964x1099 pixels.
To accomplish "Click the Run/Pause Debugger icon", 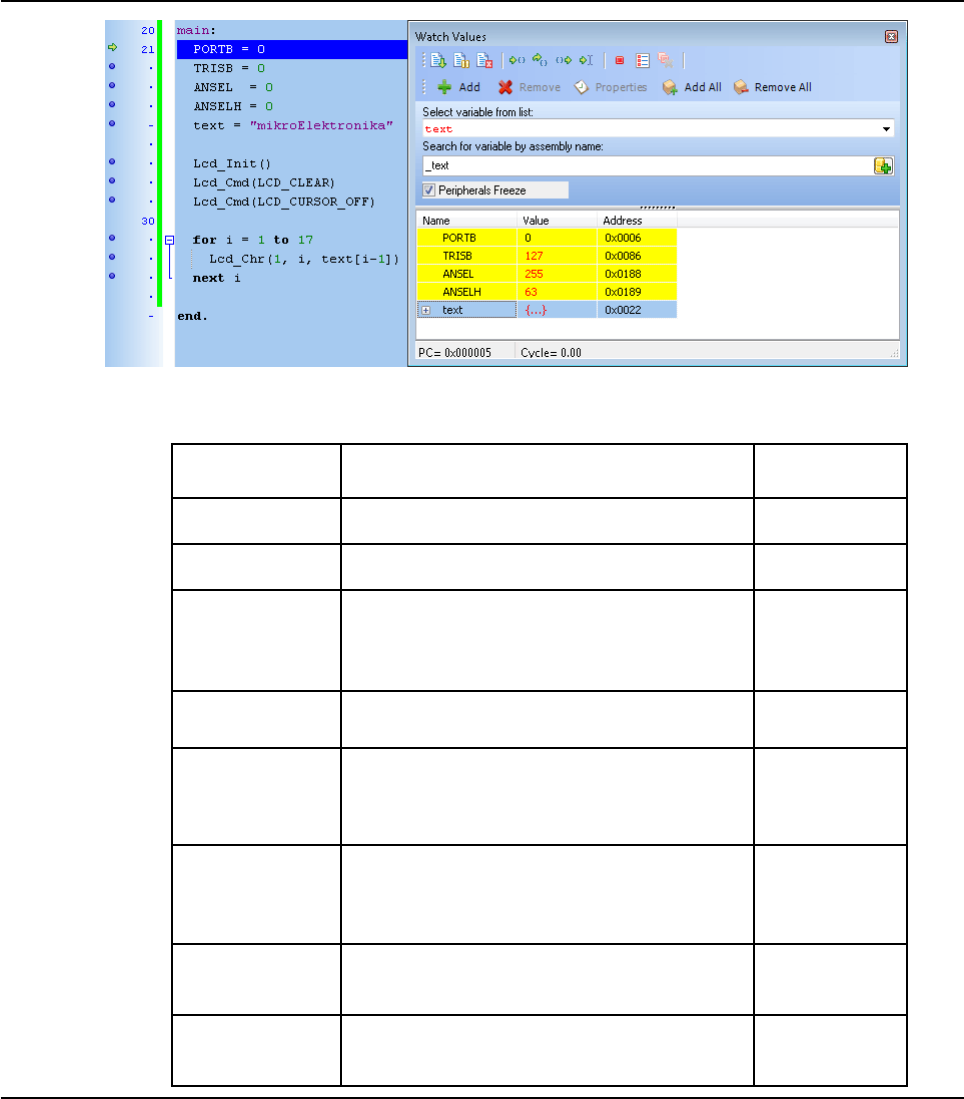I will click(461, 60).
